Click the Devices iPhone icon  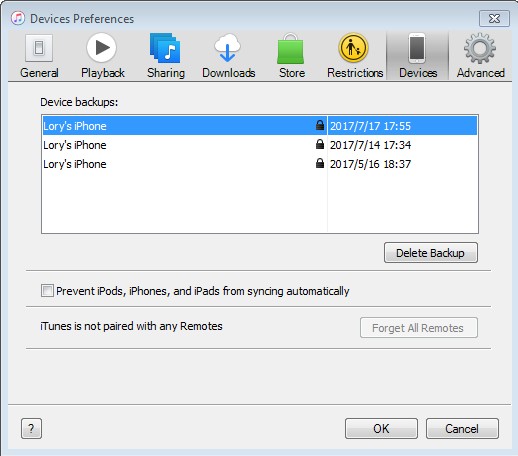417,48
